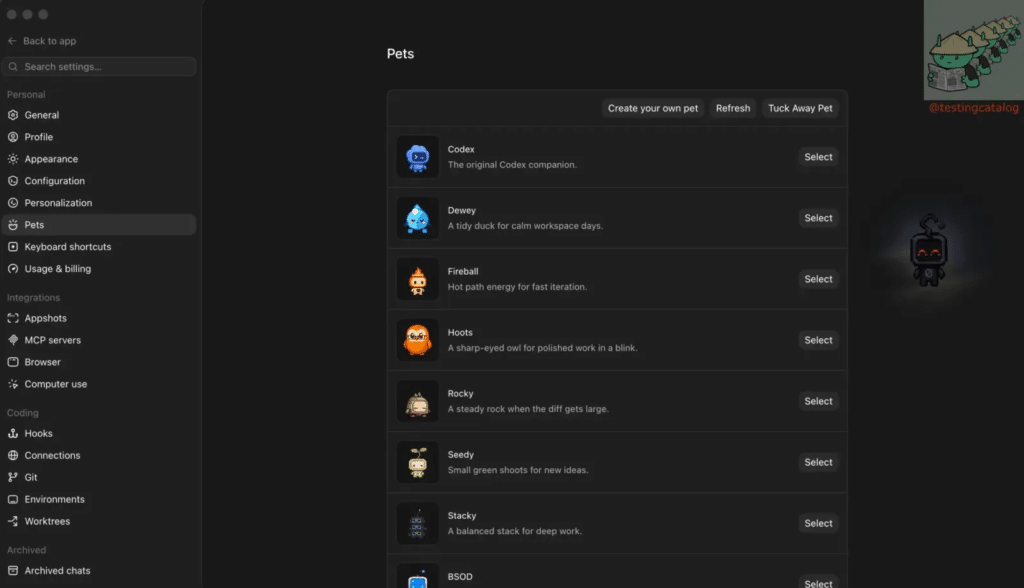The image size is (1024, 588).
Task: Click the Rocky rock pet avatar
Action: tap(417, 401)
